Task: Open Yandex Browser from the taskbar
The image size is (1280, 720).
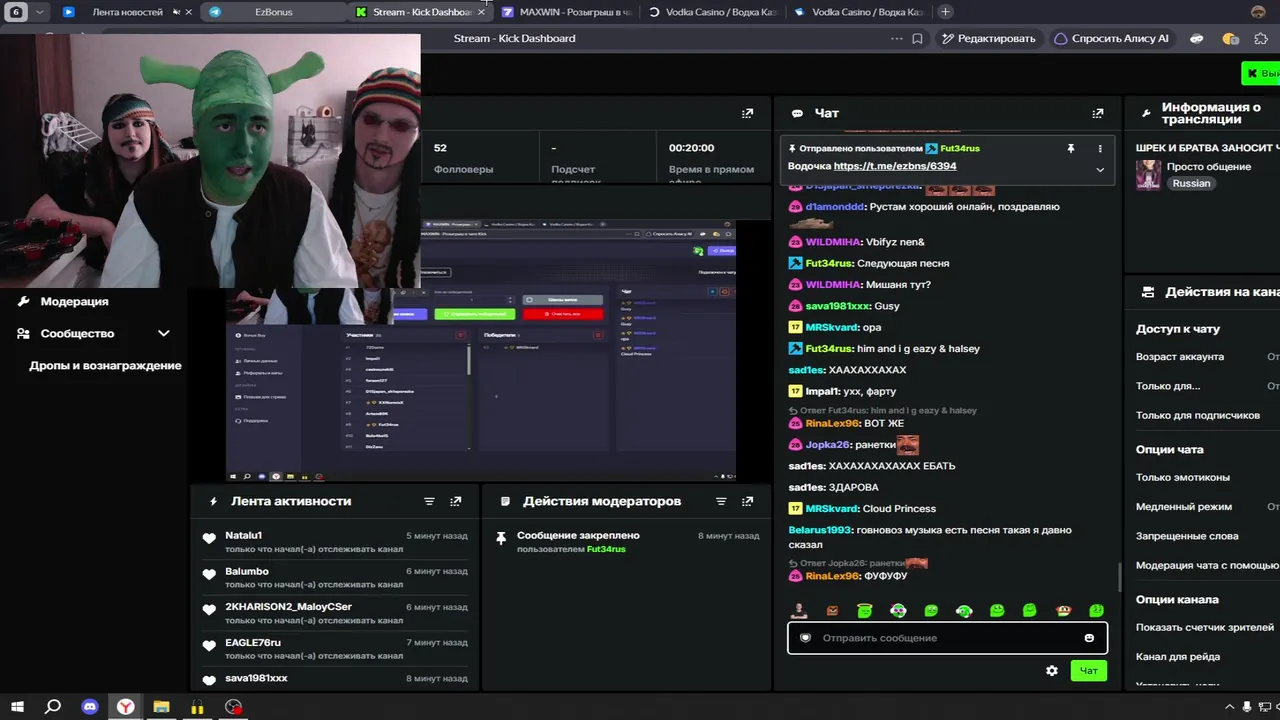Action: pos(126,707)
